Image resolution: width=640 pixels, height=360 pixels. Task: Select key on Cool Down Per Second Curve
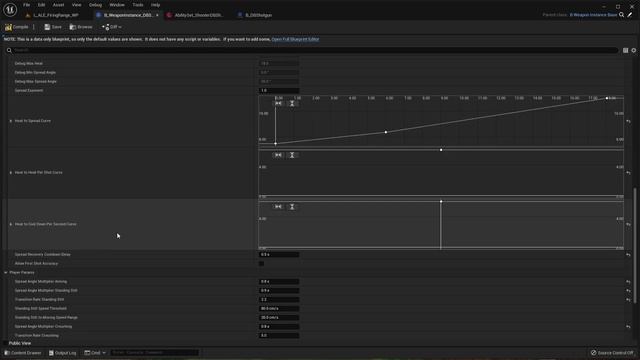pos(441,202)
